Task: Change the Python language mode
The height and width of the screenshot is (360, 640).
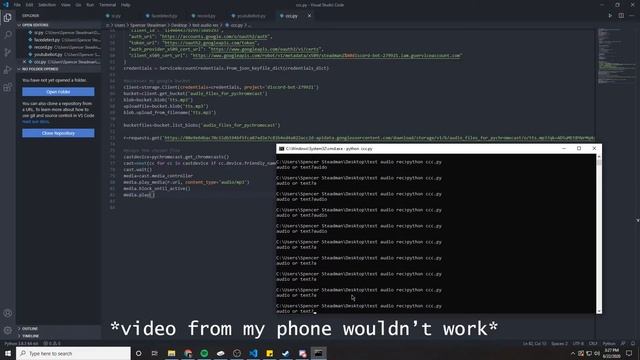Action: point(609,344)
